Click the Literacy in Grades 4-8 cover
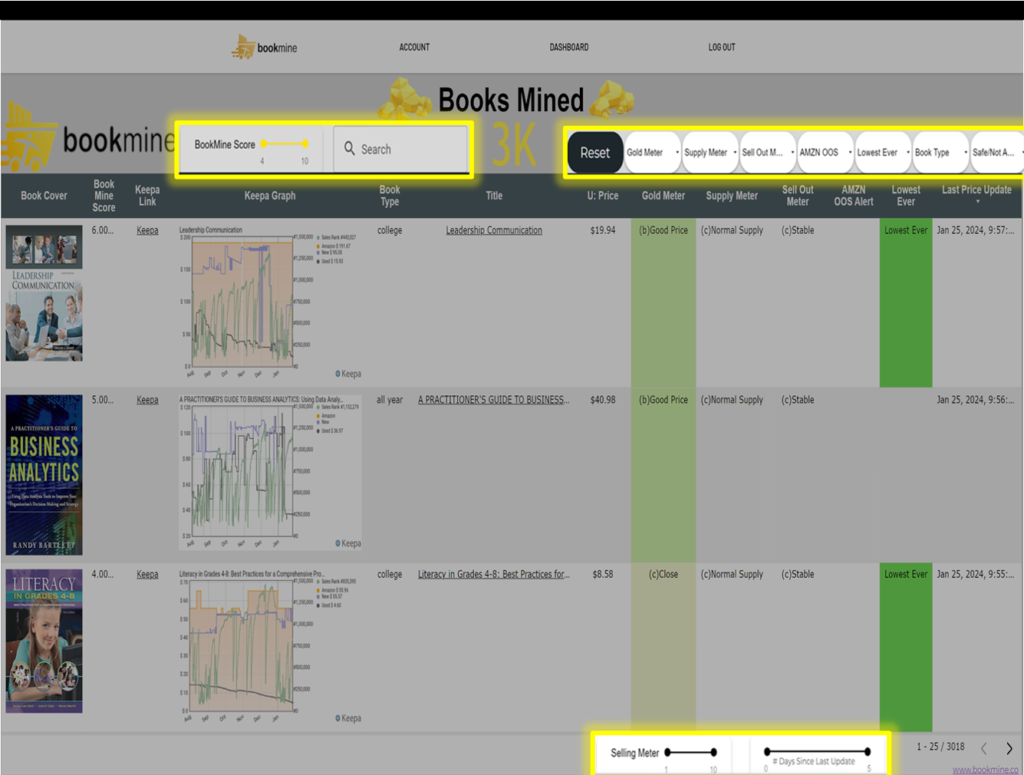 (x=44, y=641)
